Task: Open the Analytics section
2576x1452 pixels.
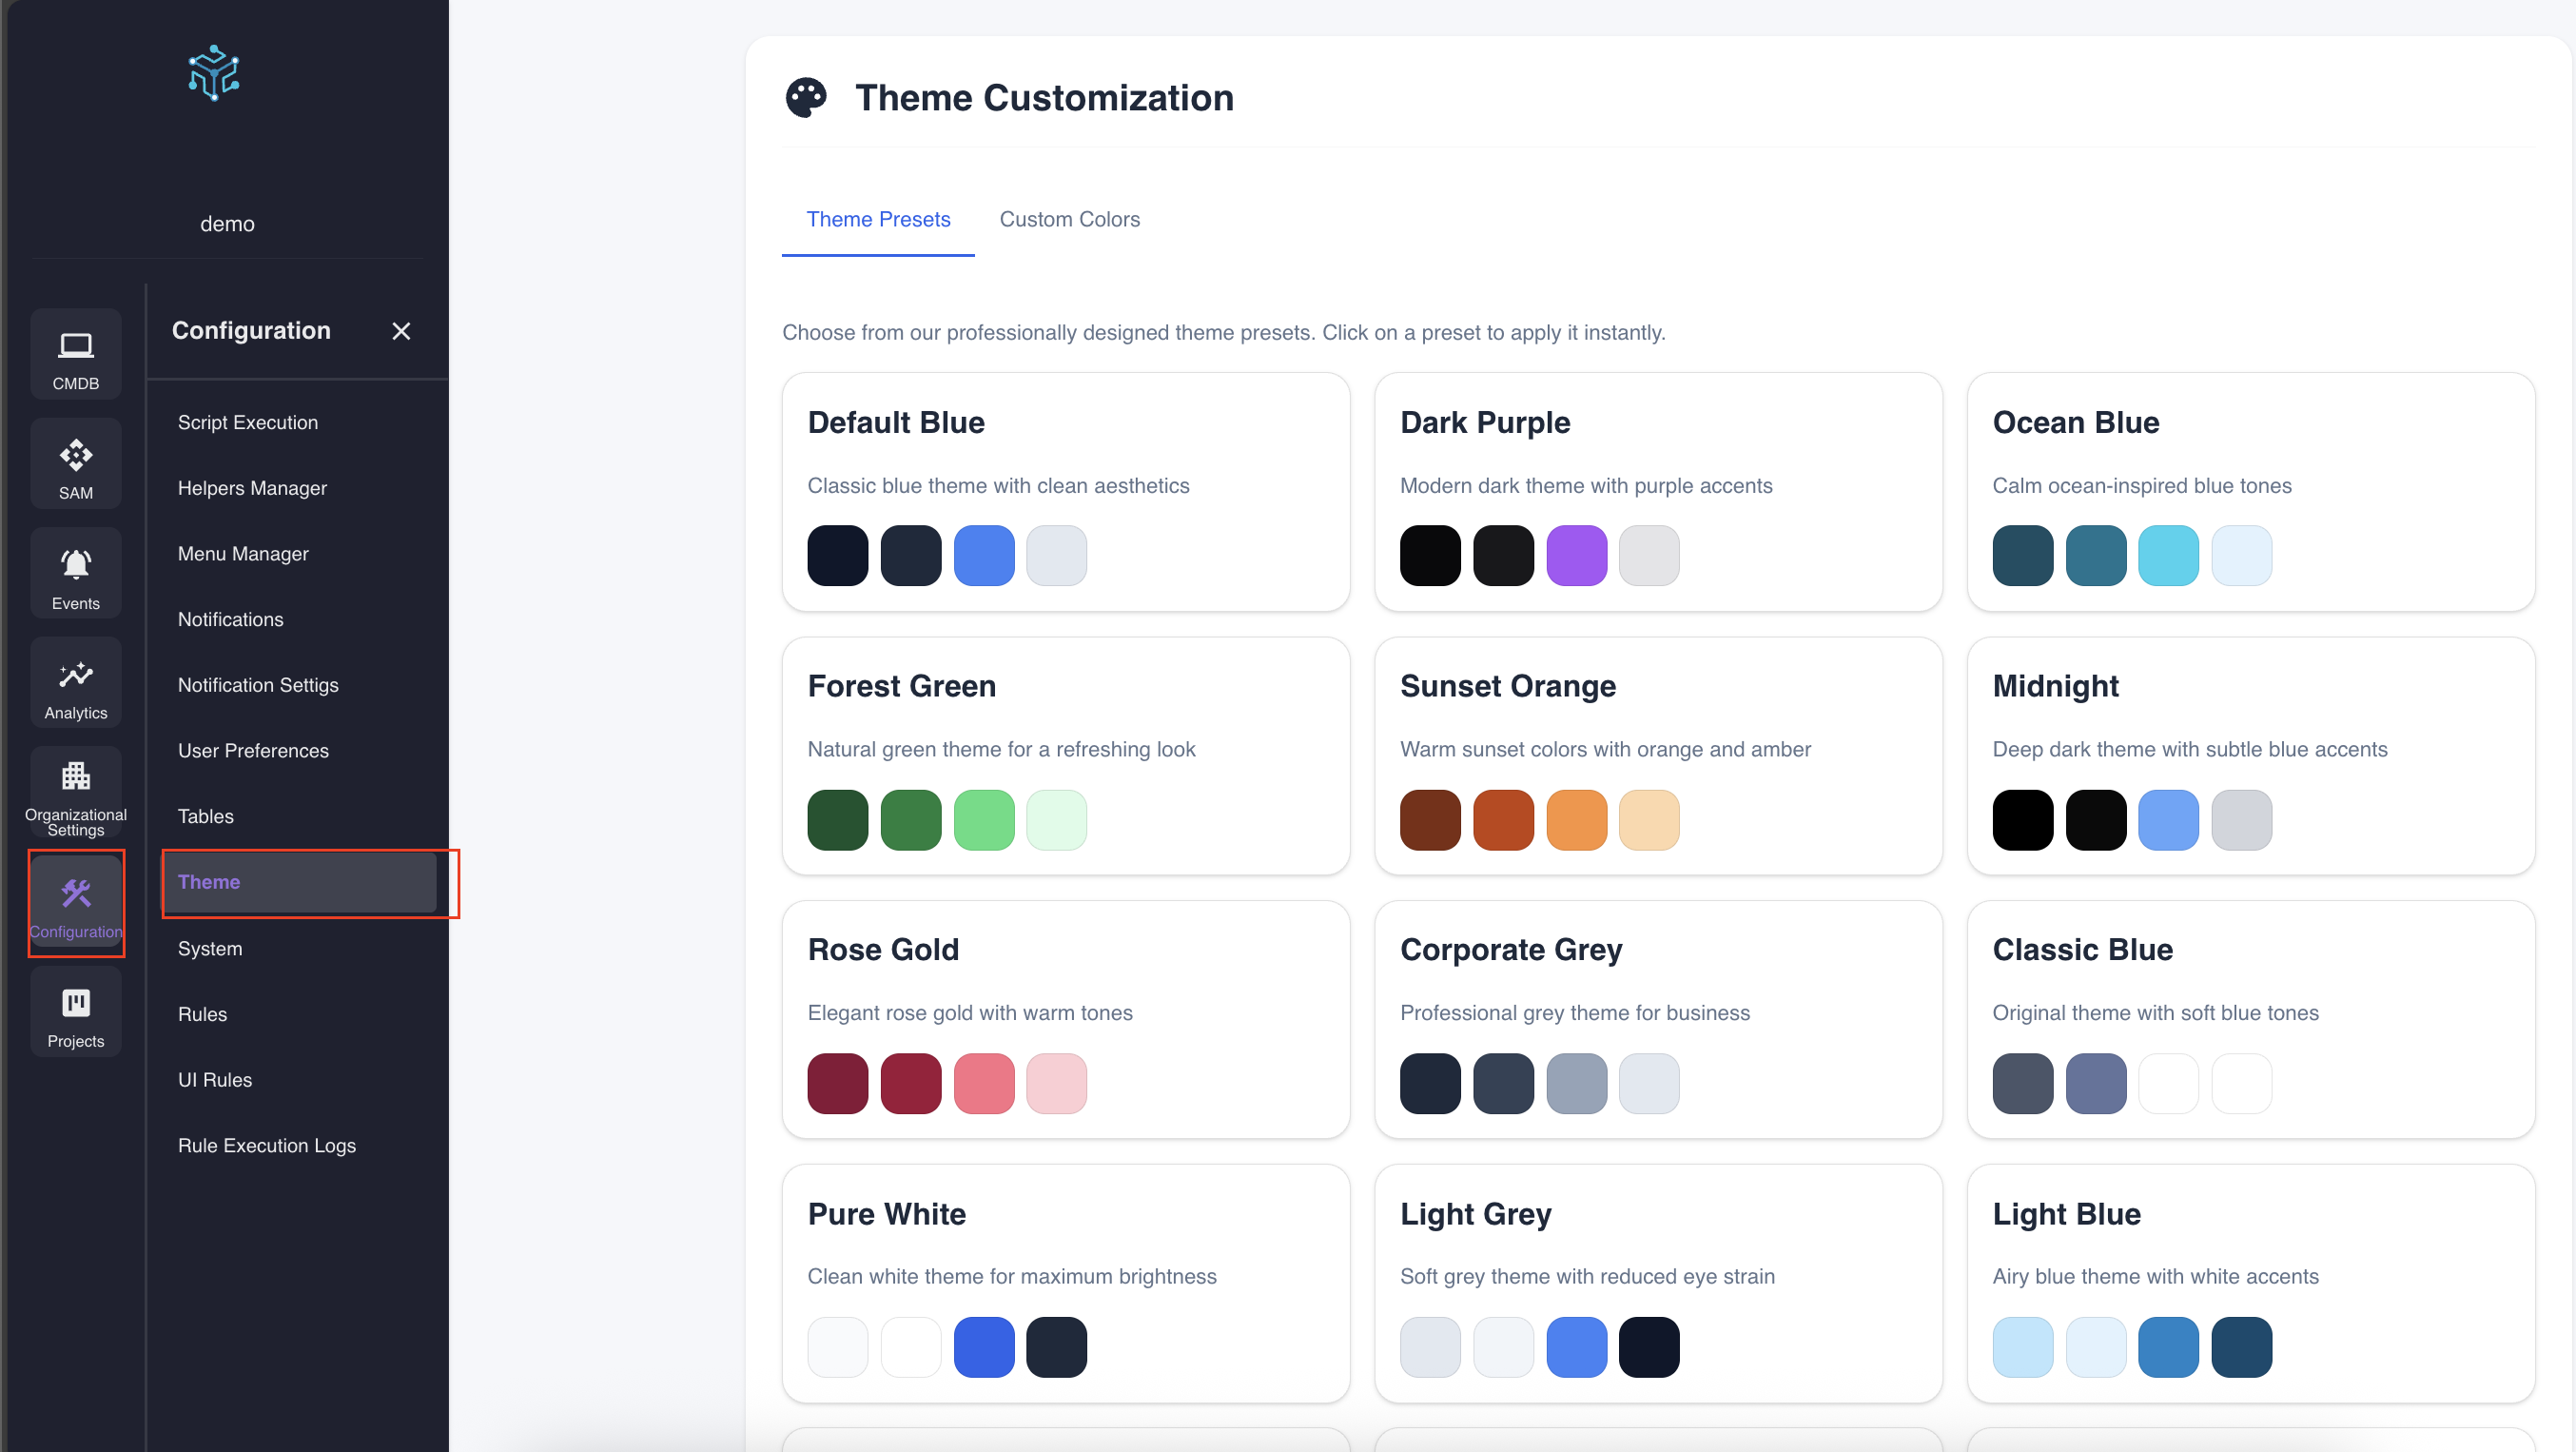Action: [x=75, y=683]
